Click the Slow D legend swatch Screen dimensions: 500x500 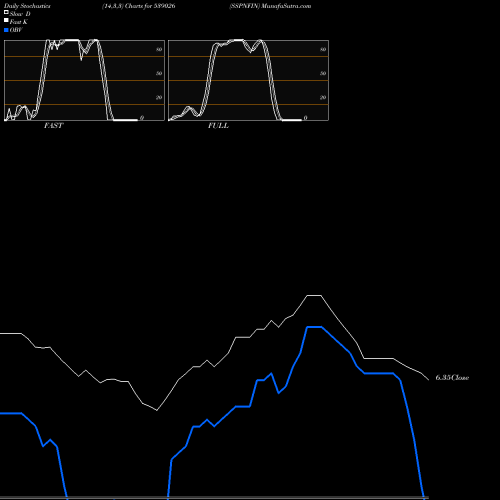point(6,13)
